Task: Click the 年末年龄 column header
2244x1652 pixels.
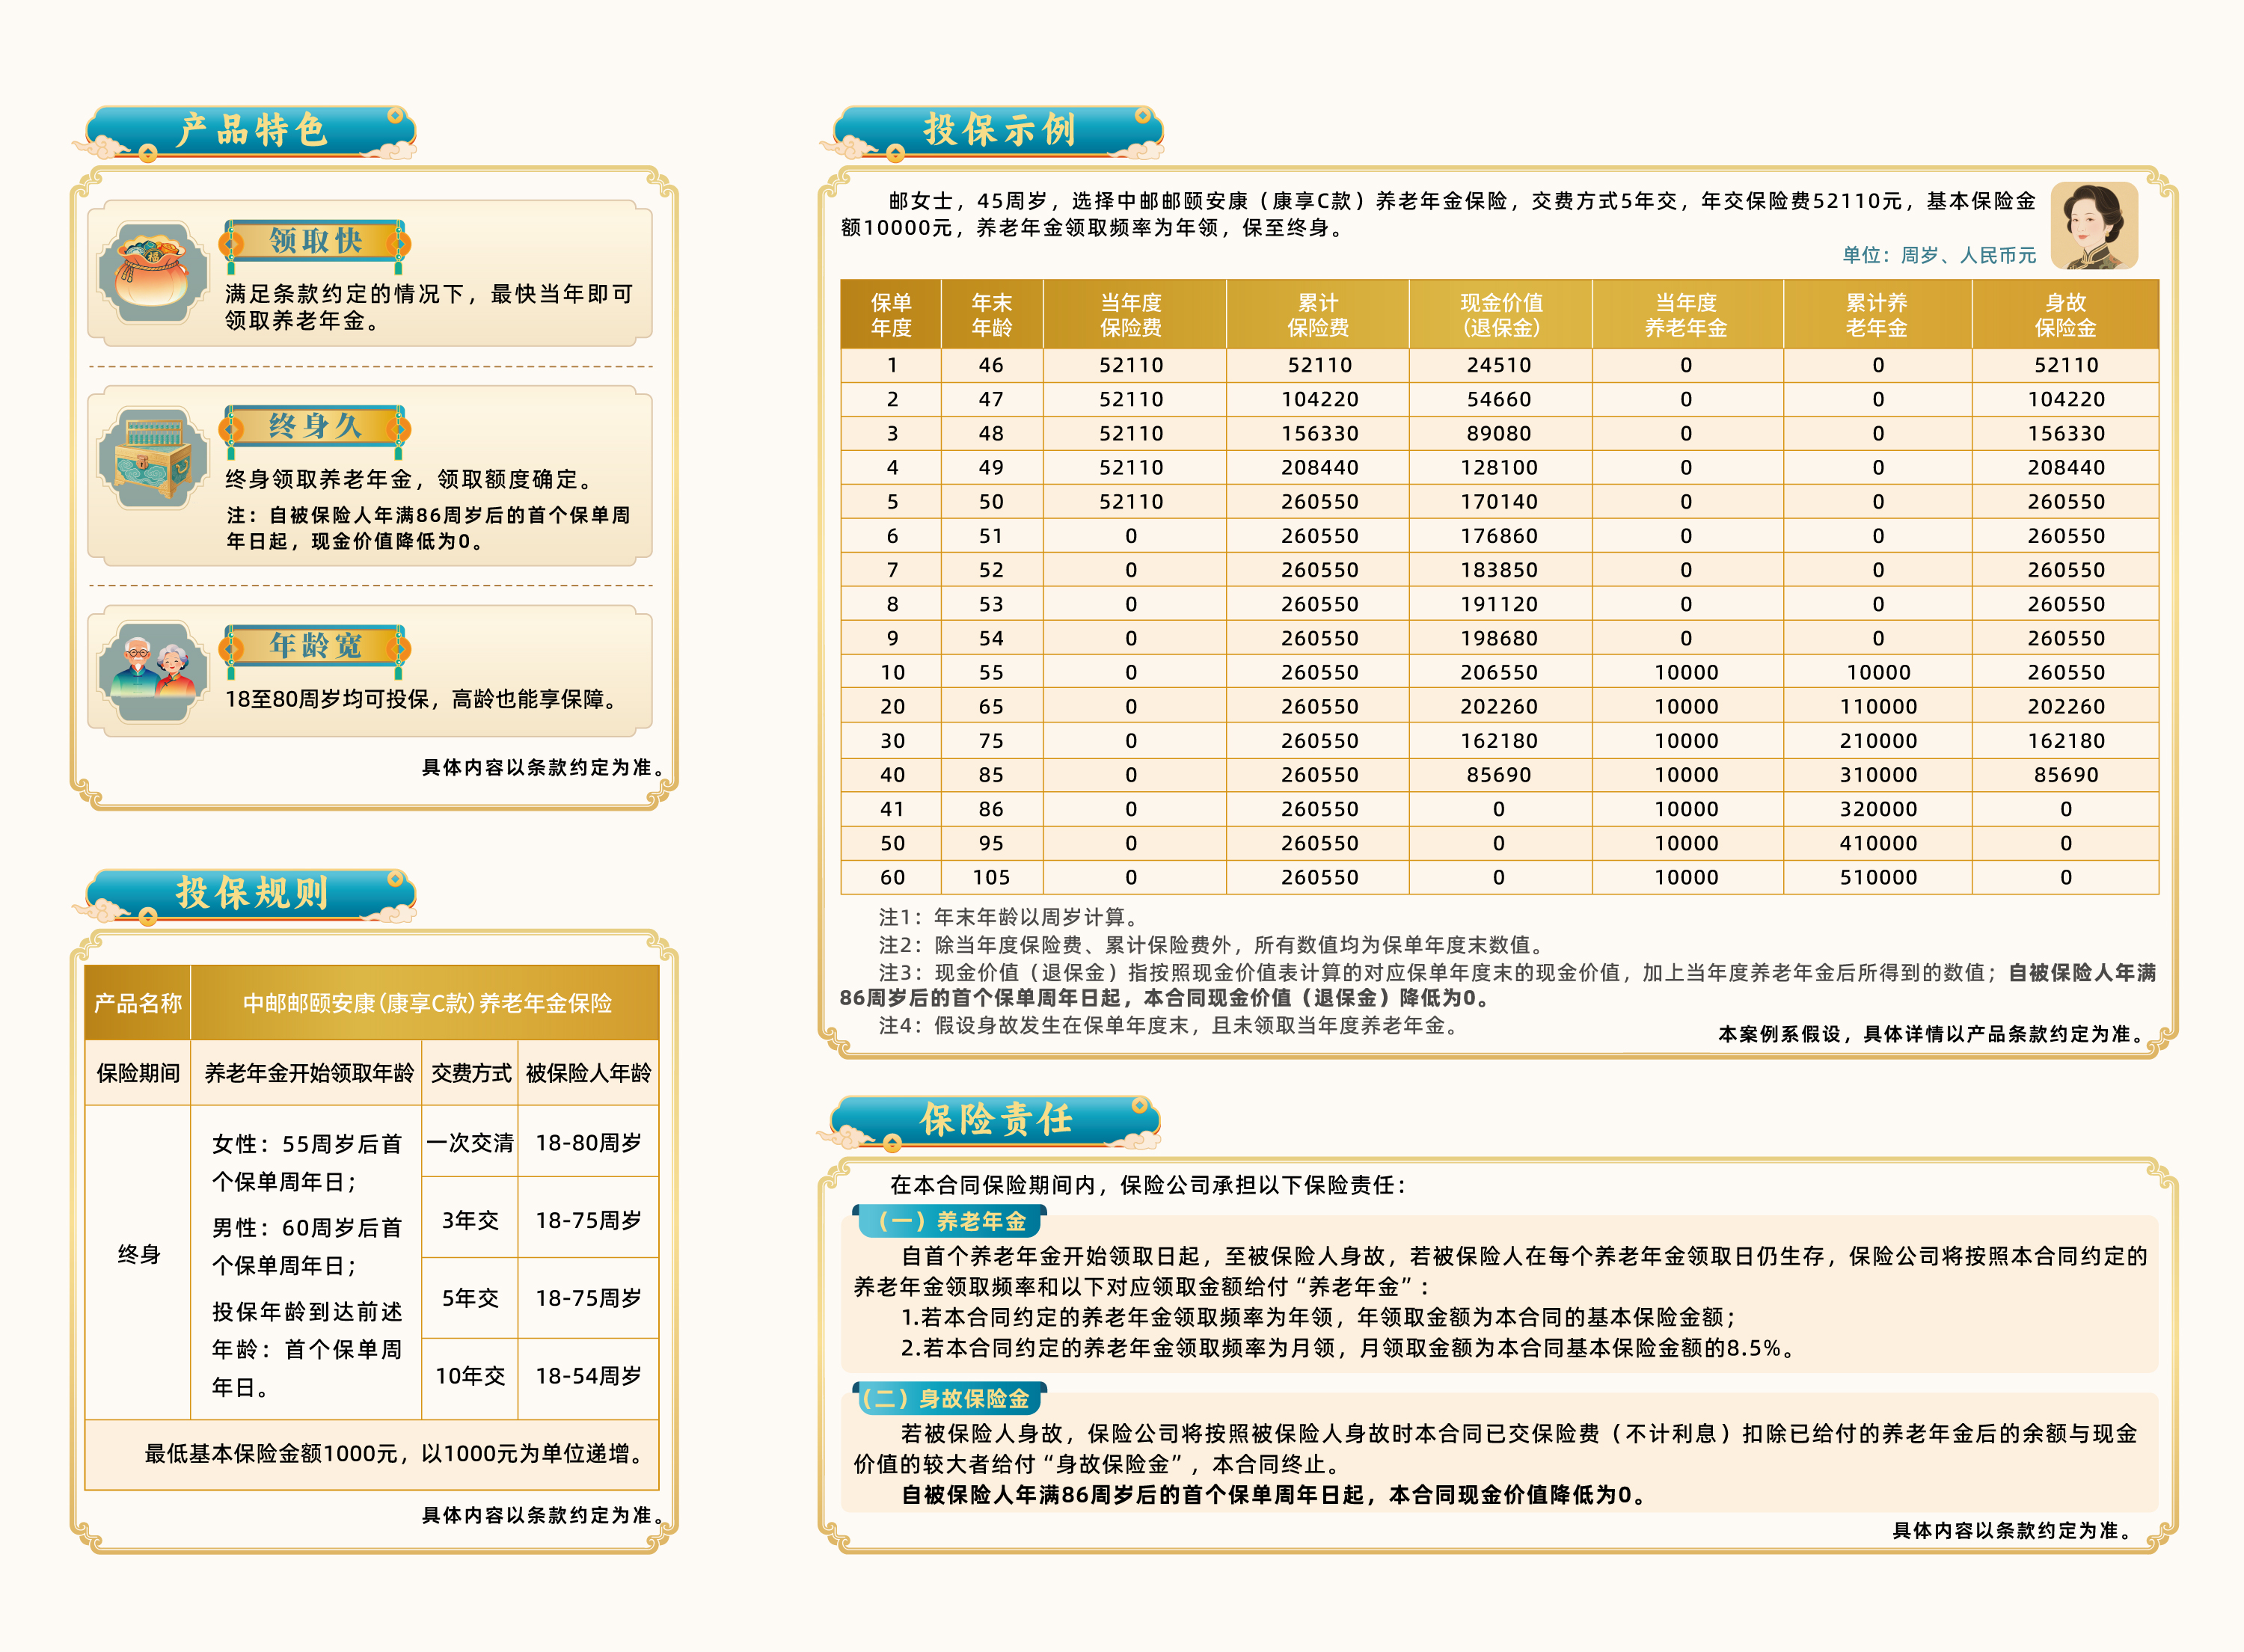Action: point(991,315)
